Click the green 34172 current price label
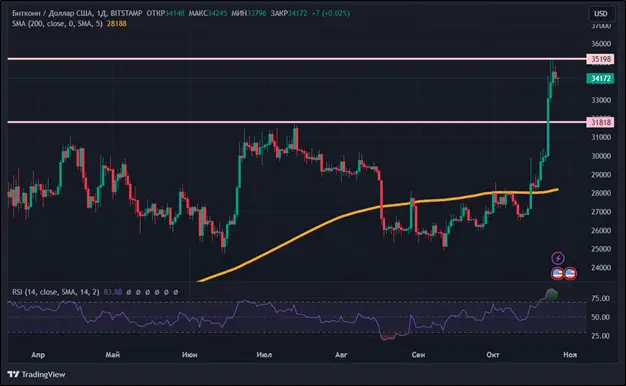Screen dimensions: 626x386 coord(600,78)
